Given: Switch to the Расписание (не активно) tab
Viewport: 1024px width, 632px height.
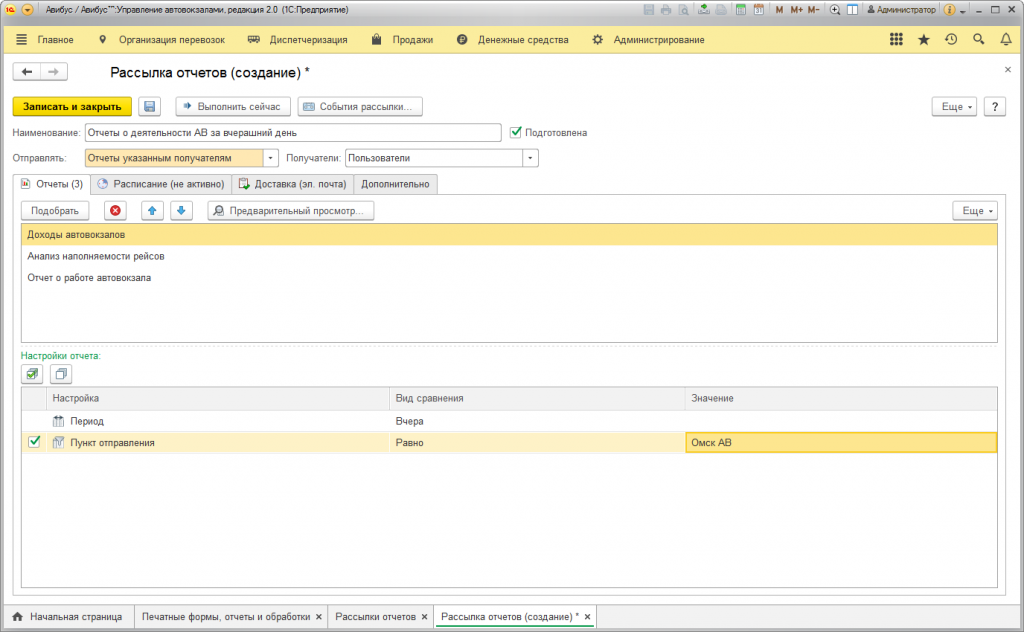Looking at the screenshot, I should click(161, 184).
